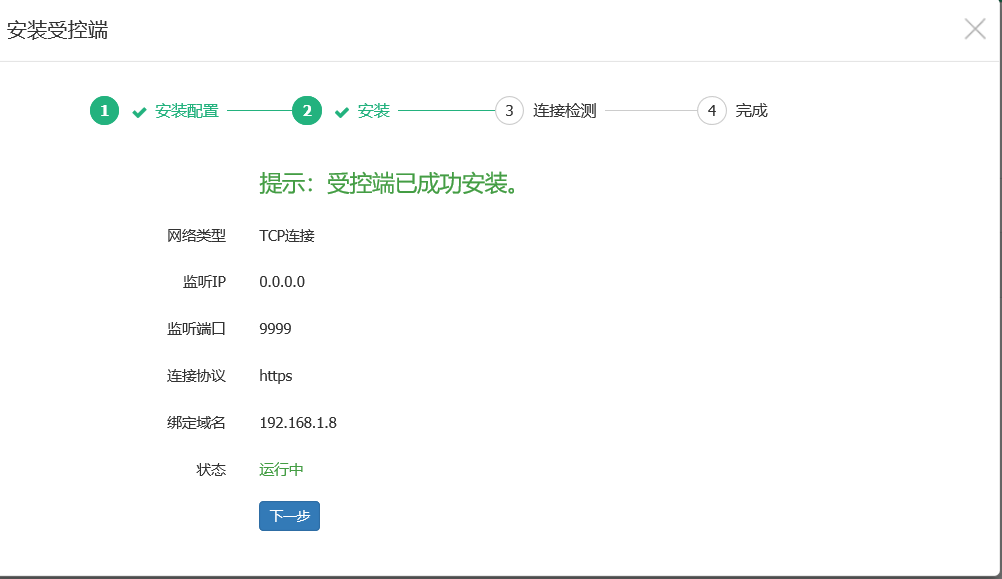Click checkmark icon beside 安装 step

[342, 112]
